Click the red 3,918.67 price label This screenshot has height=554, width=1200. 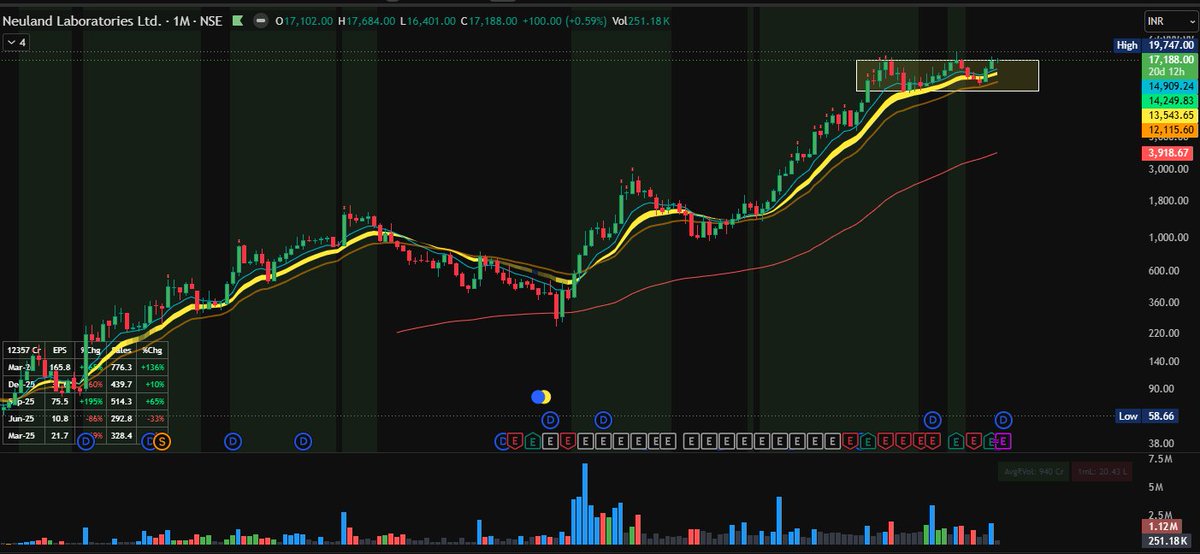point(1169,153)
